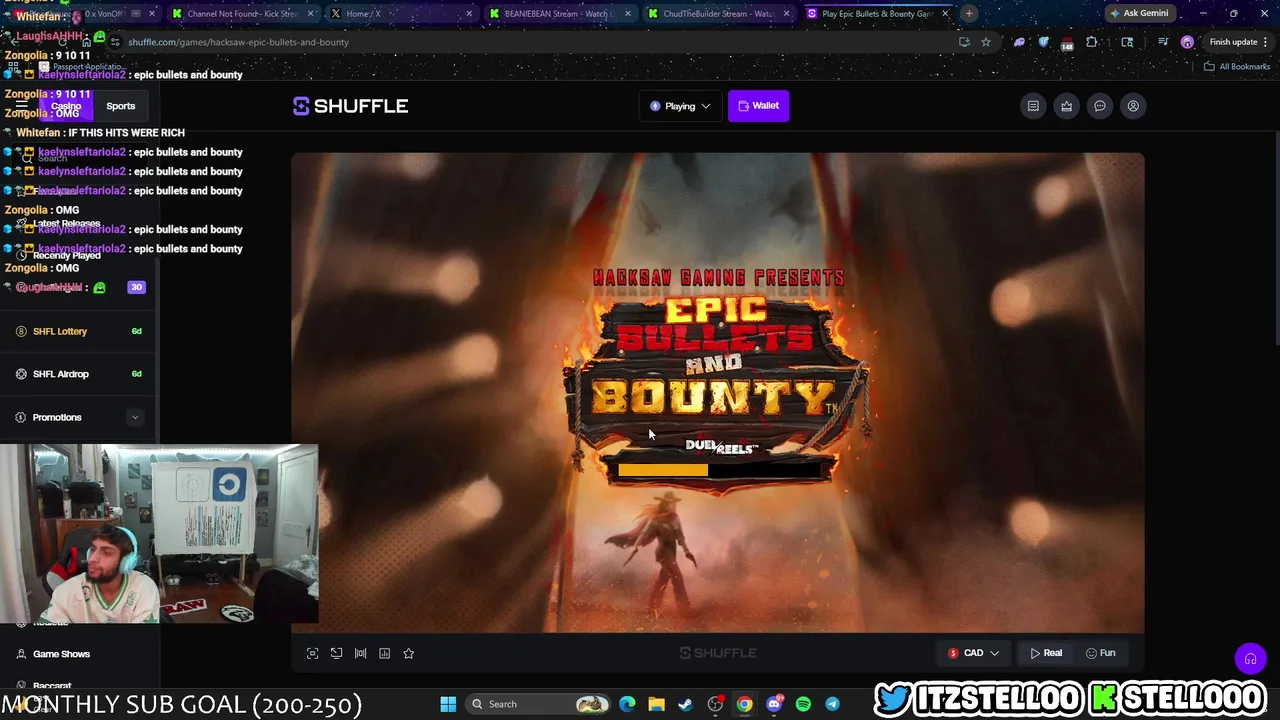This screenshot has width=1280, height=720.
Task: Open Telegram from the taskbar
Action: click(832, 704)
